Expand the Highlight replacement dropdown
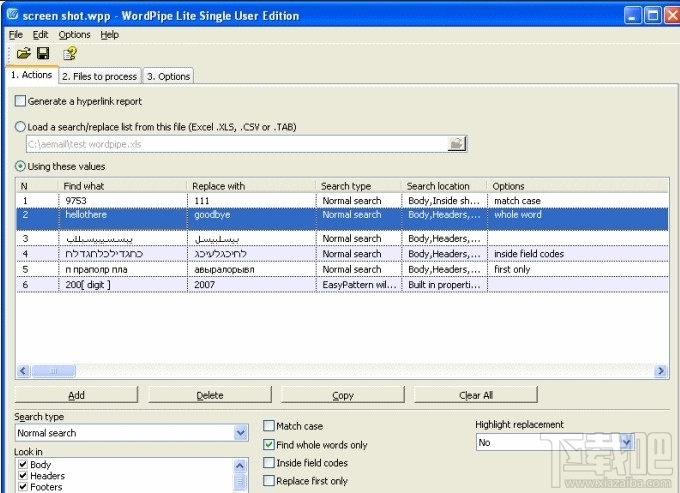 point(626,442)
